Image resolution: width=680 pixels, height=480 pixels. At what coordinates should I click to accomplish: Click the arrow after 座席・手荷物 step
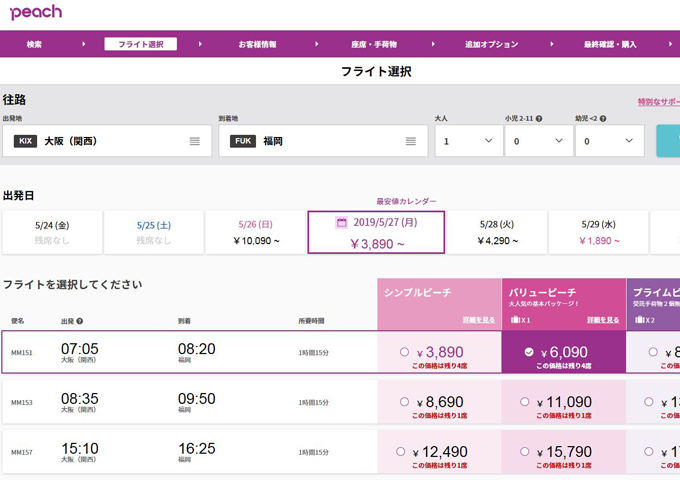point(433,44)
